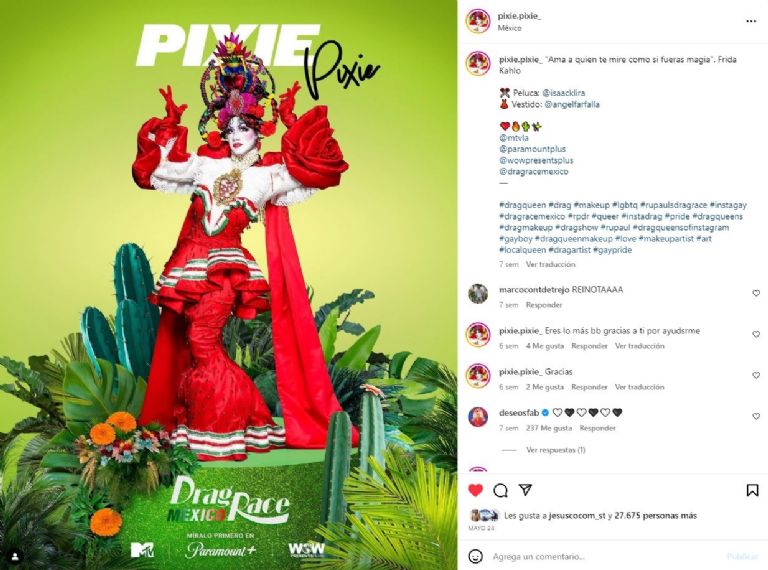Screen dimensions: 768x570
Task: Share post using paper plane icon
Action: click(x=525, y=490)
